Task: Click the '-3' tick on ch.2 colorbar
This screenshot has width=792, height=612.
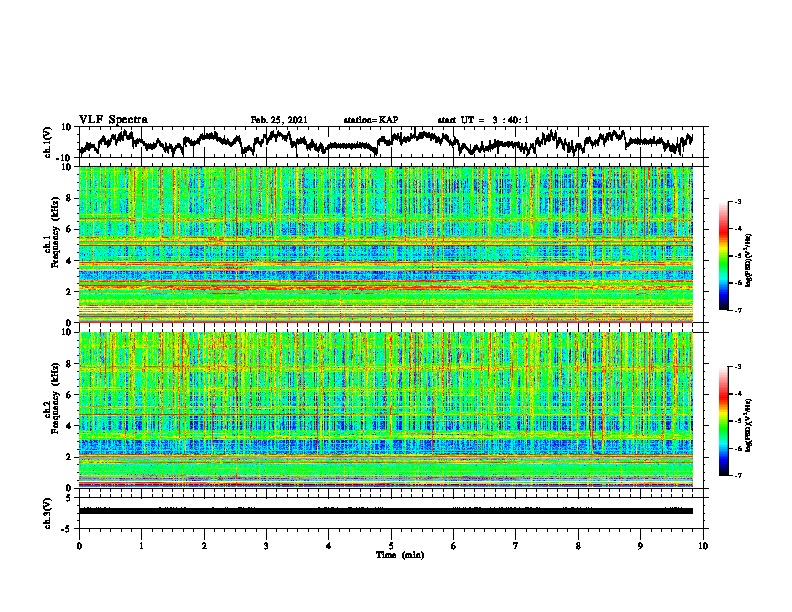Action: tap(738, 367)
